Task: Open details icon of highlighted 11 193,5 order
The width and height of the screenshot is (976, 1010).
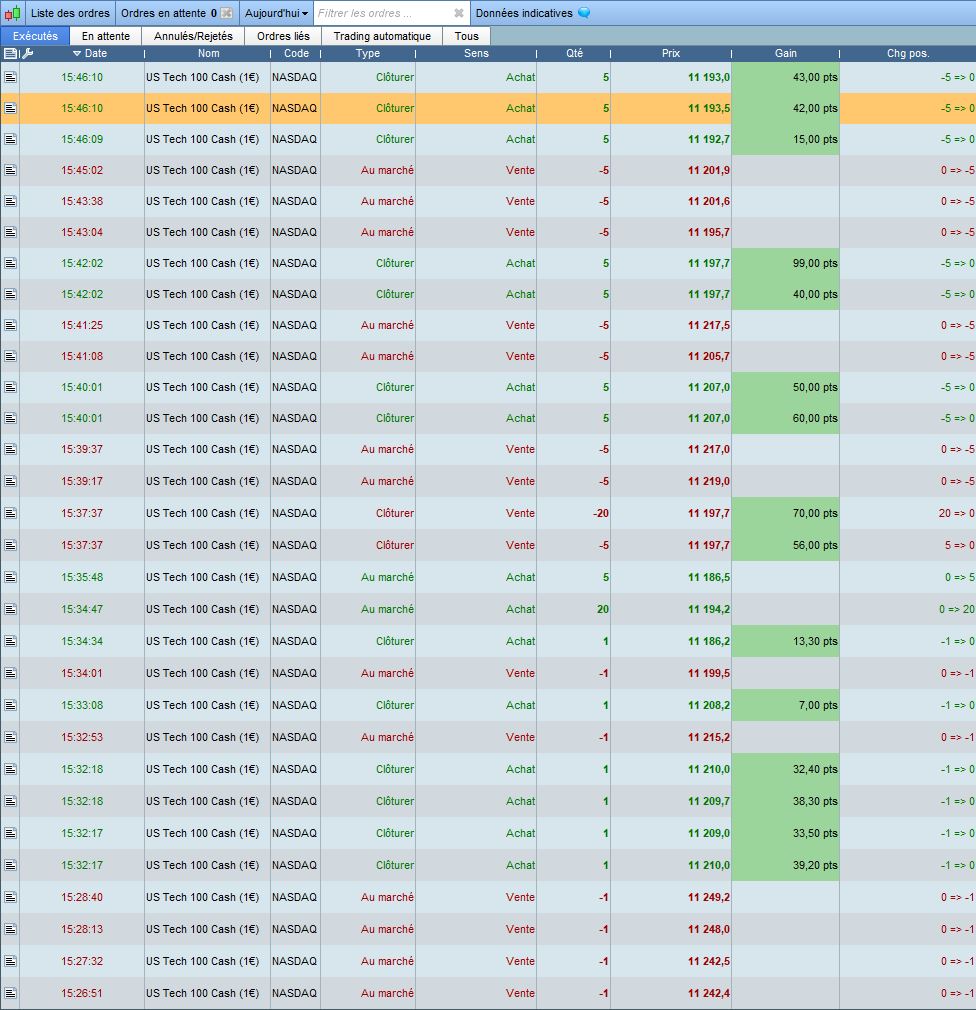Action: point(10,108)
